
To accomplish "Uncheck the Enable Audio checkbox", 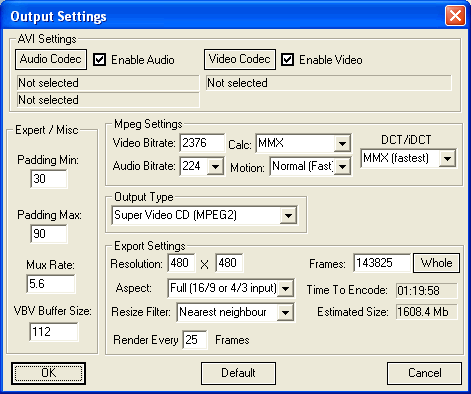I will (x=99, y=60).
